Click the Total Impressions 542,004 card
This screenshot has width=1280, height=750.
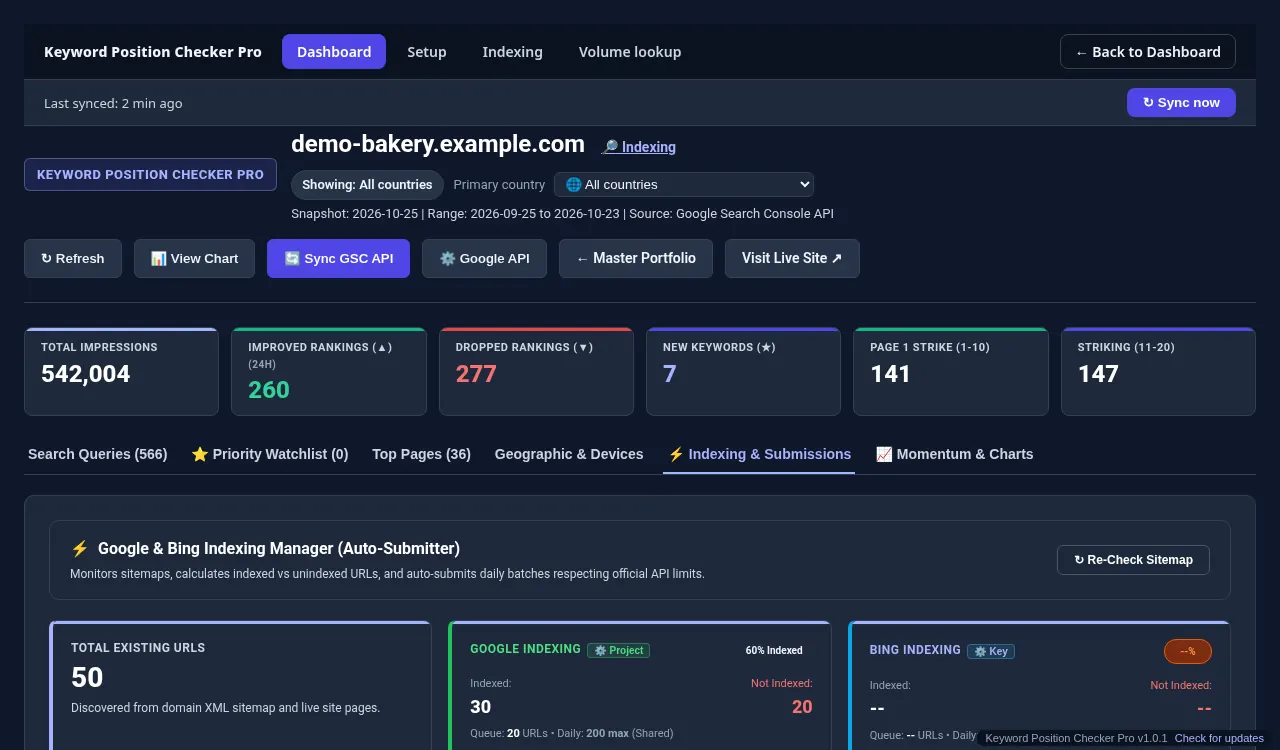tap(121, 371)
